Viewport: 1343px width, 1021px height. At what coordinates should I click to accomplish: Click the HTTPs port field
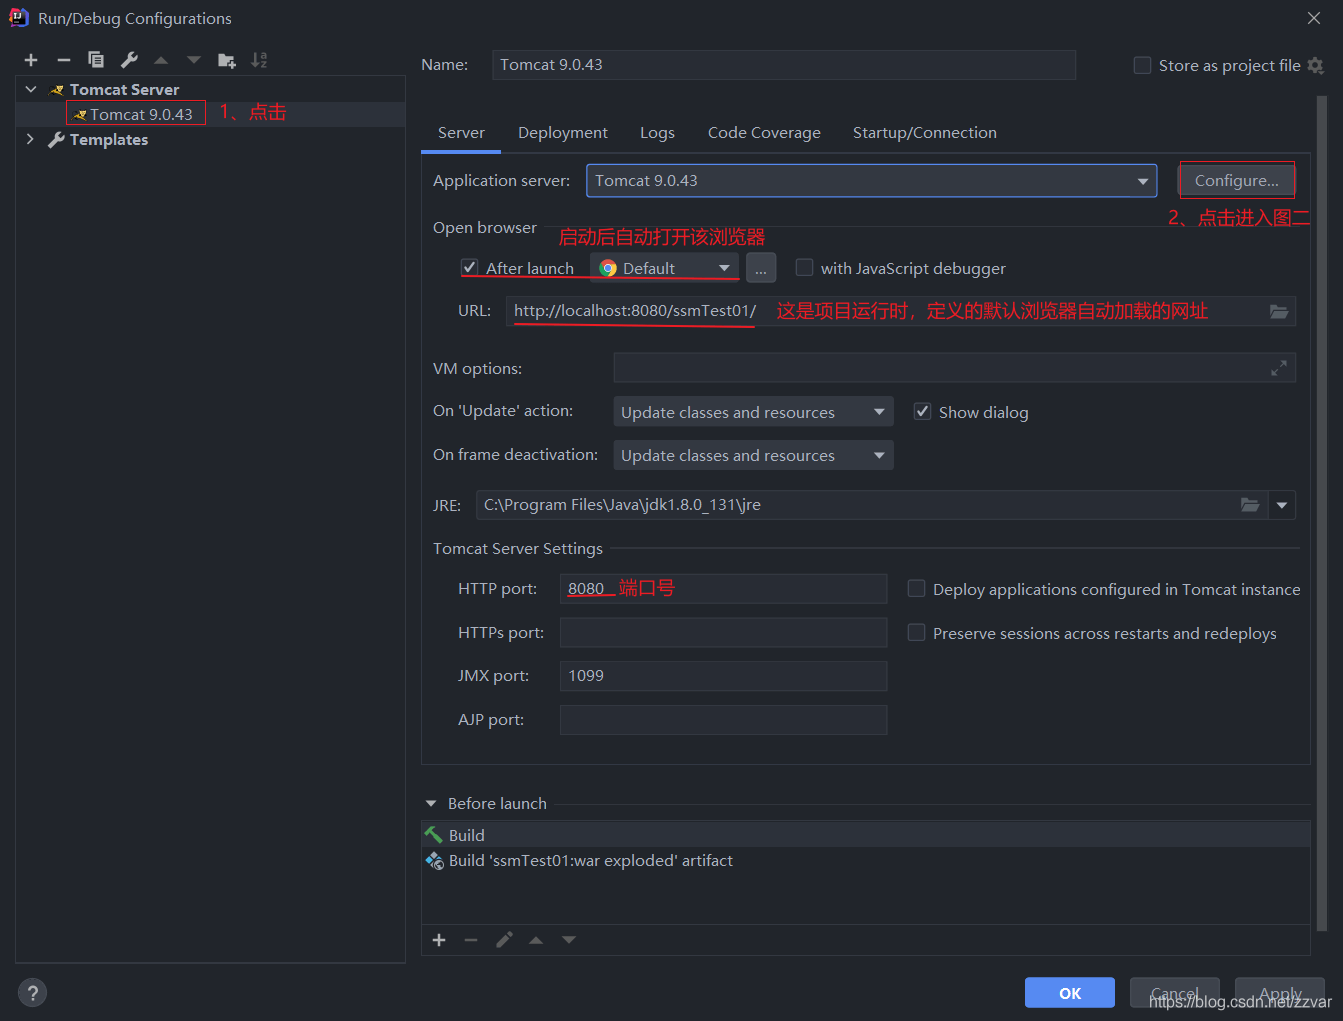pos(723,633)
